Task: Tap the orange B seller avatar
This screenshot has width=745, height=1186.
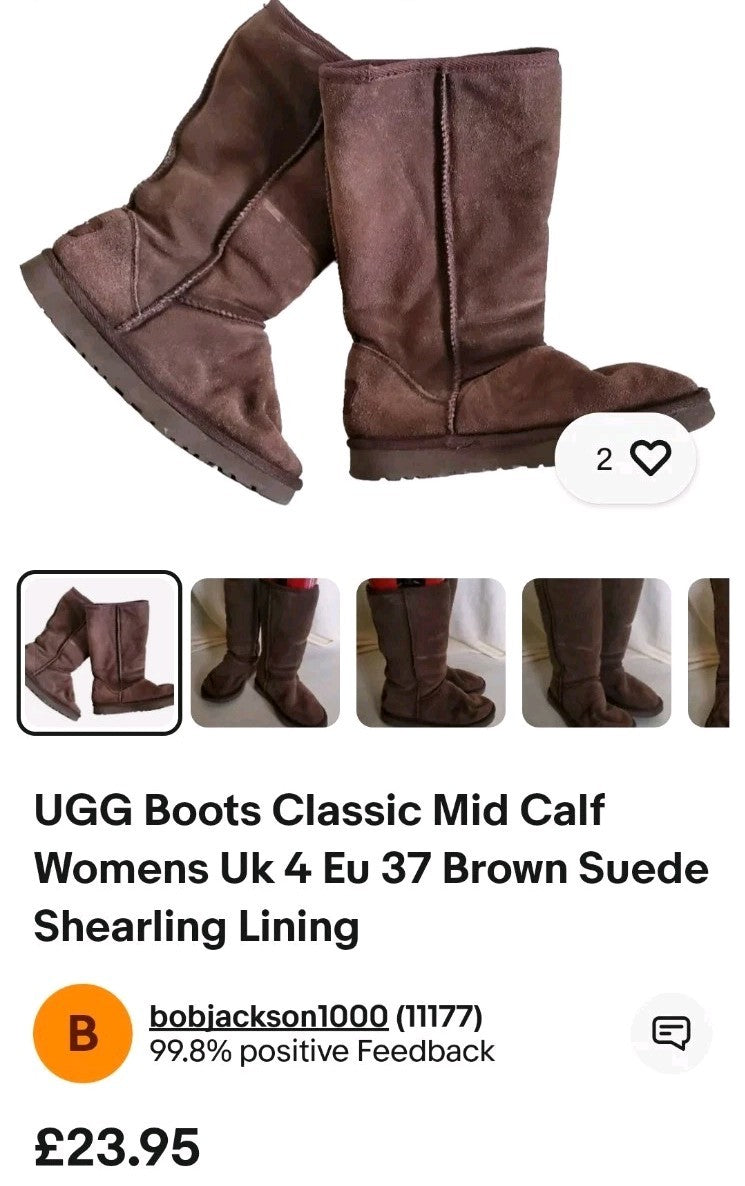Action: (x=83, y=1033)
